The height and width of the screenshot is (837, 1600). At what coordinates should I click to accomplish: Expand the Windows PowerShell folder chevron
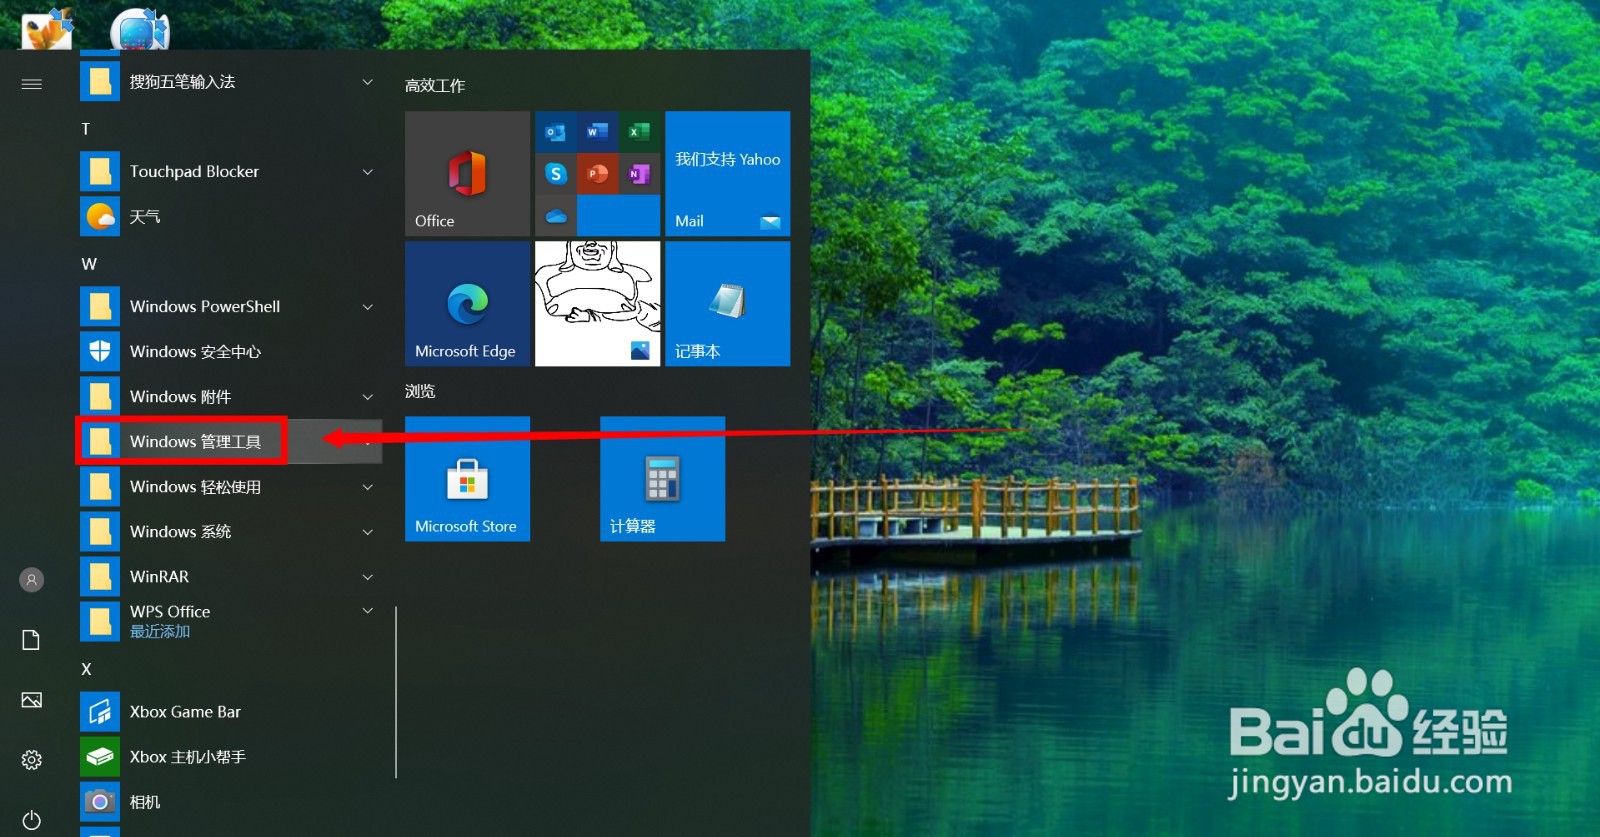tap(367, 307)
